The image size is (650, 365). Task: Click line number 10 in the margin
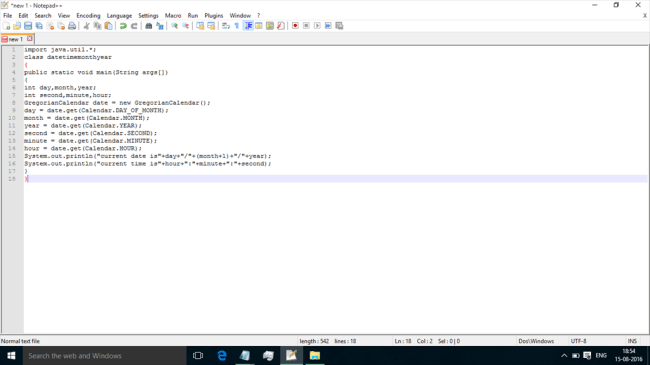[12, 118]
